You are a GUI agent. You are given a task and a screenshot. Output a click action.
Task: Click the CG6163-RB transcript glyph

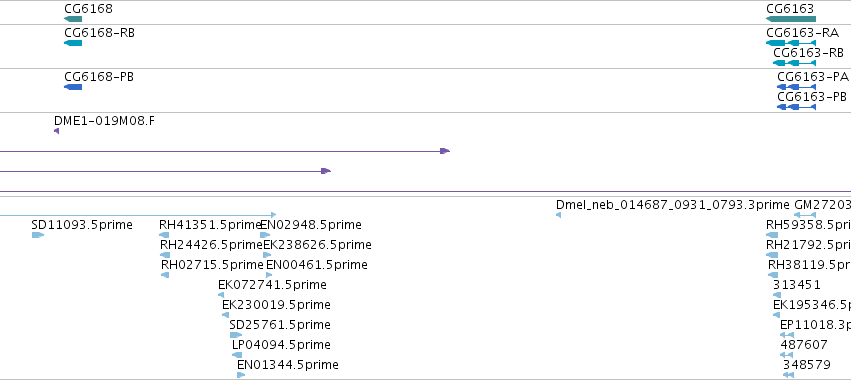click(794, 63)
